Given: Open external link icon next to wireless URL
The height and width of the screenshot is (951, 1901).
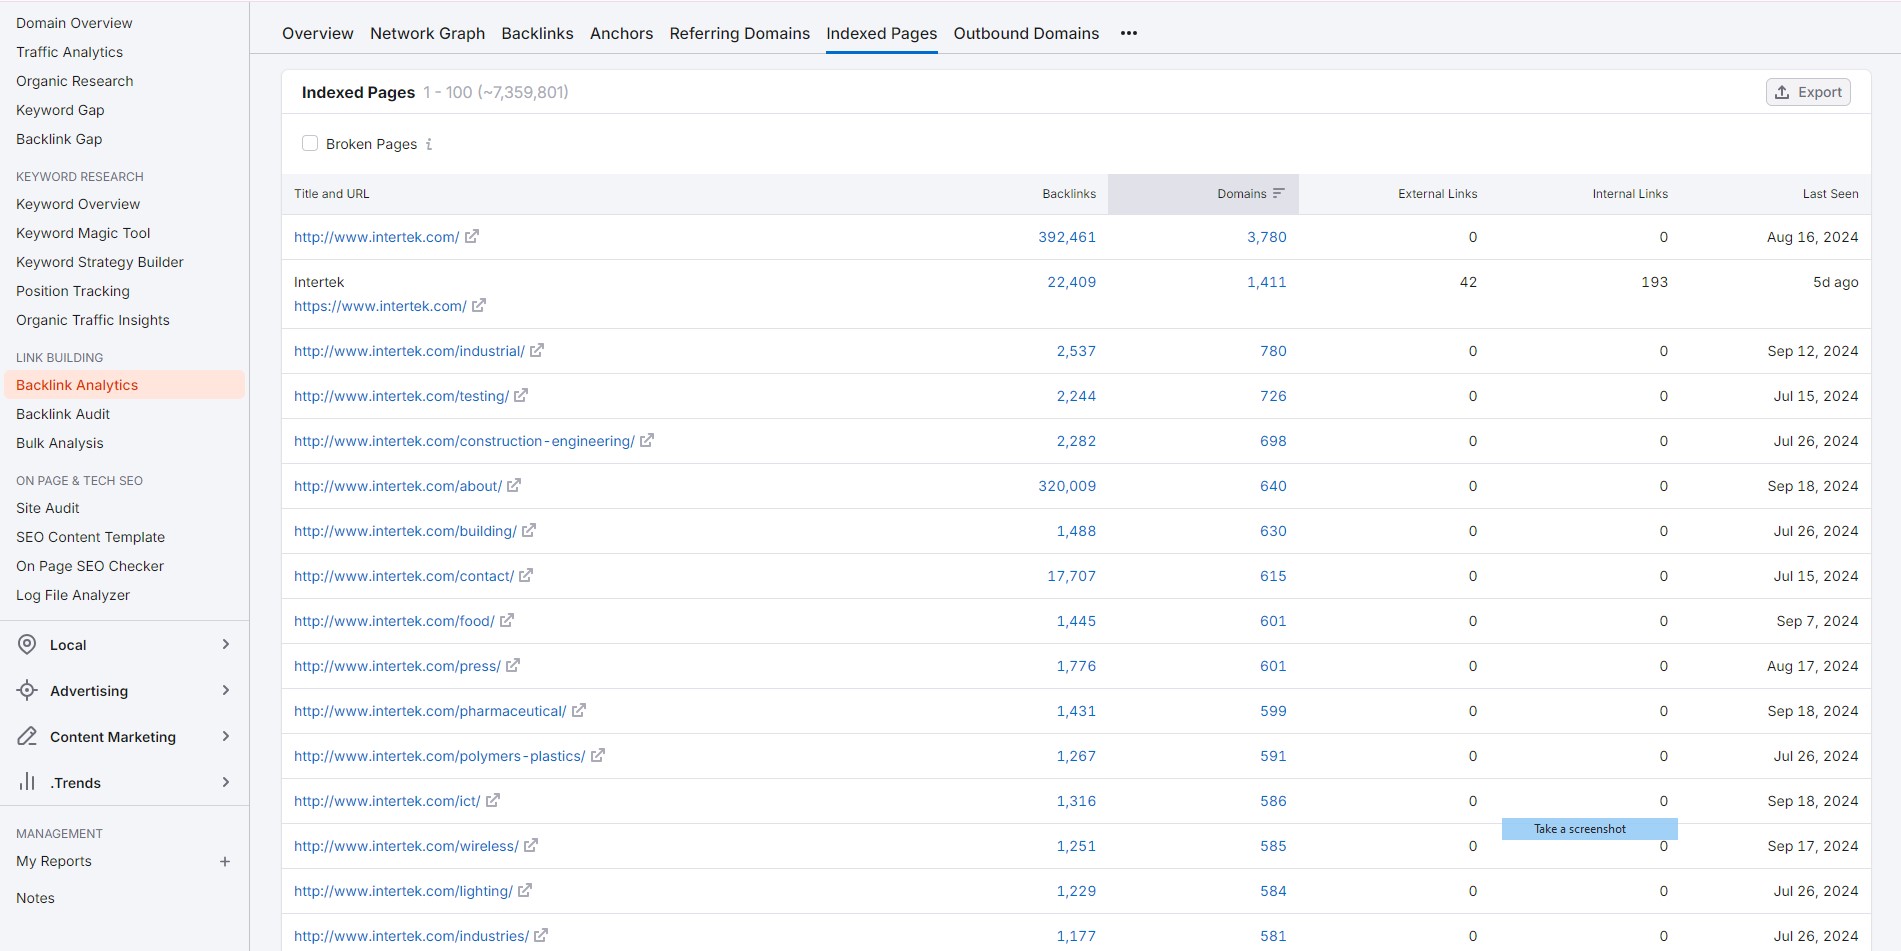Looking at the screenshot, I should pos(531,846).
